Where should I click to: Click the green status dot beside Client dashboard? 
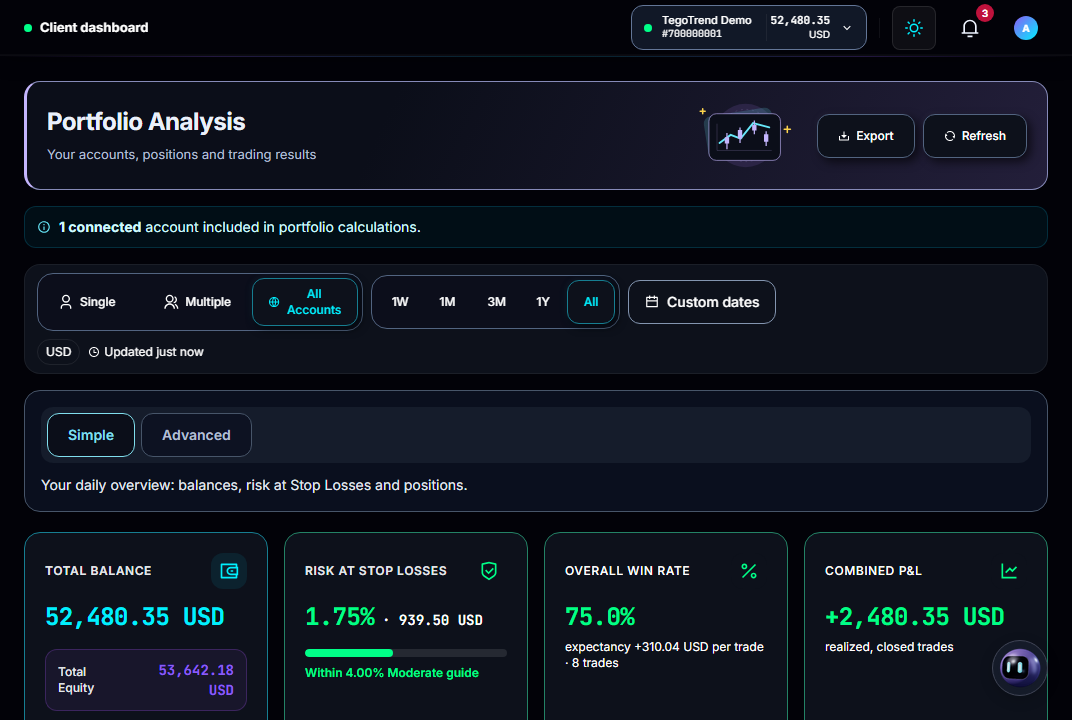pos(28,28)
